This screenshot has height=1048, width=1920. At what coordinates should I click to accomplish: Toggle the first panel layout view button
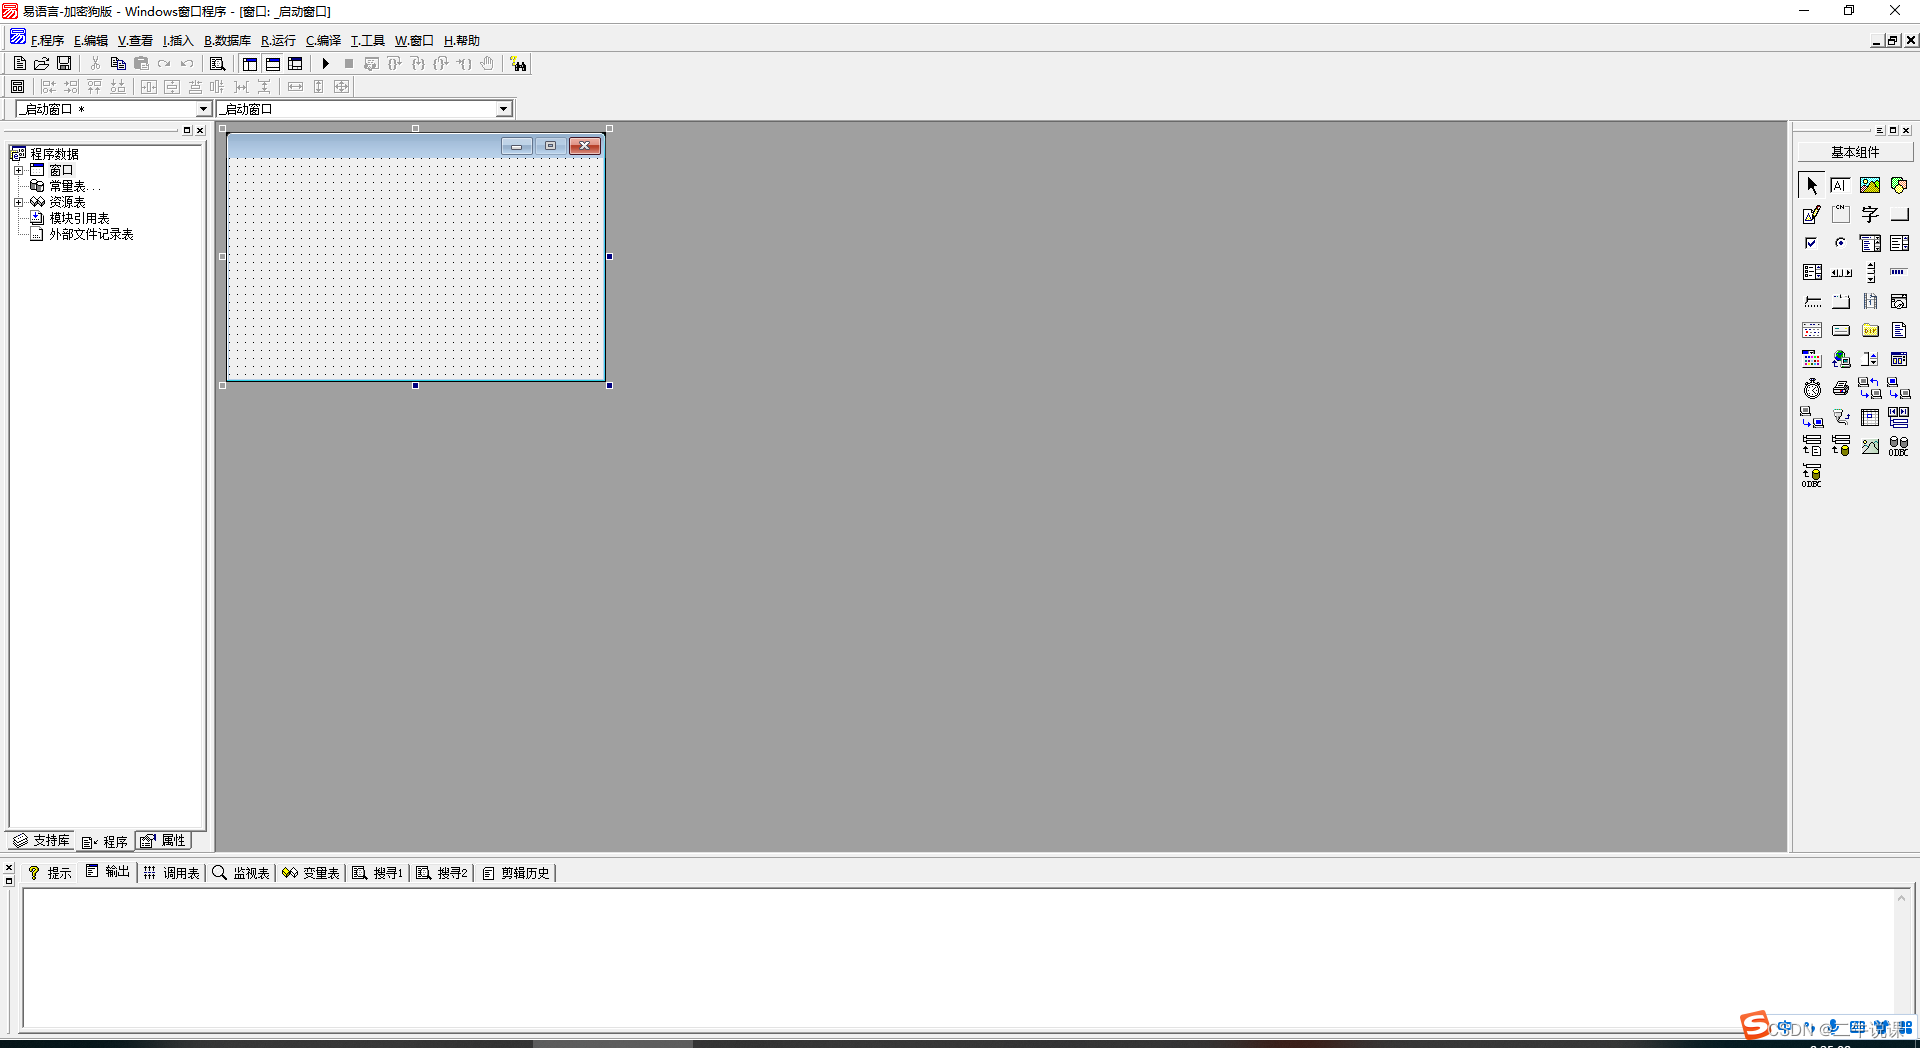click(x=250, y=63)
